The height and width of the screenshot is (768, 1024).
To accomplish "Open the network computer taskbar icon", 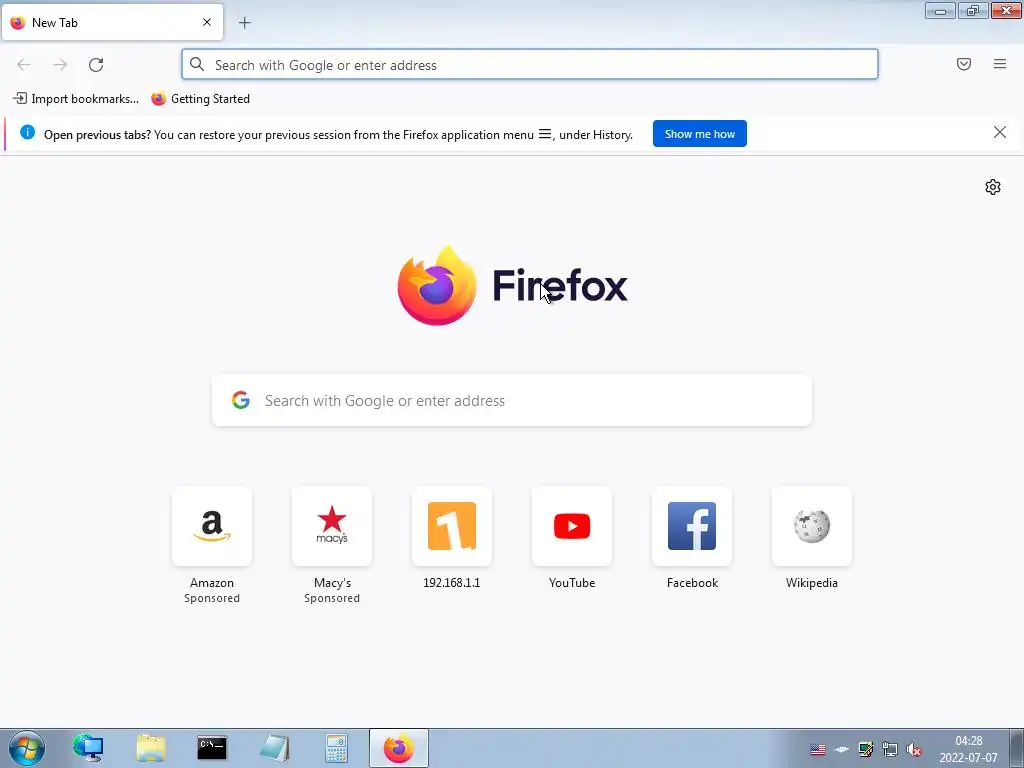I will (x=88, y=748).
